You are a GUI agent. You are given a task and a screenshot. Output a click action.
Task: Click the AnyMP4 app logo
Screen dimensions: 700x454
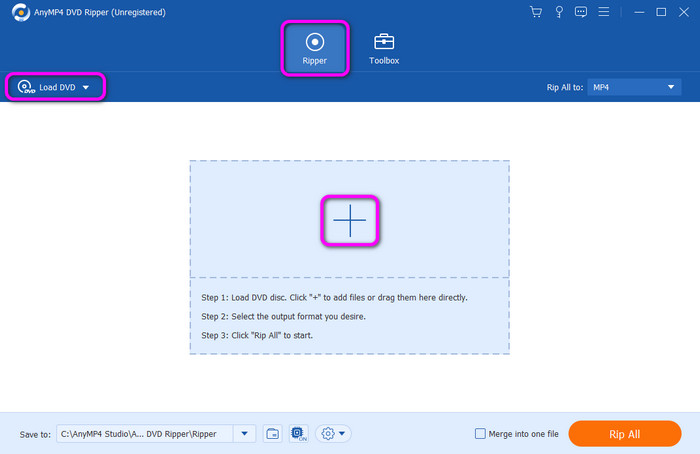(21, 12)
